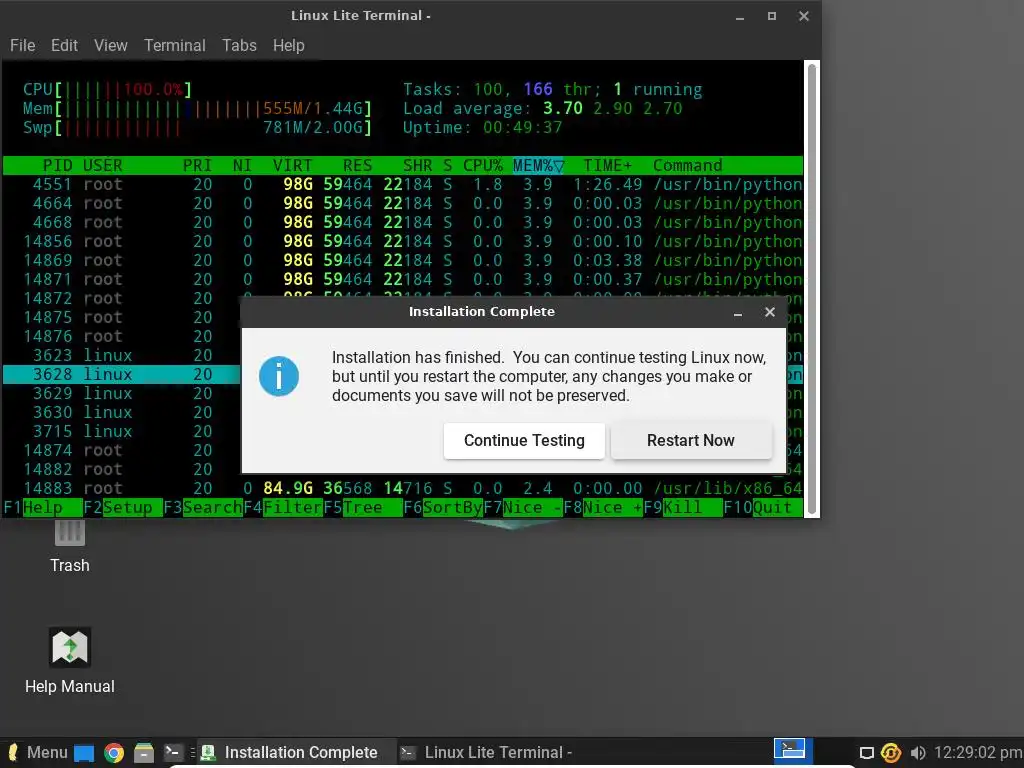Open the Tabs menu in terminal
Screen dimensions: 1024x768
[239, 45]
